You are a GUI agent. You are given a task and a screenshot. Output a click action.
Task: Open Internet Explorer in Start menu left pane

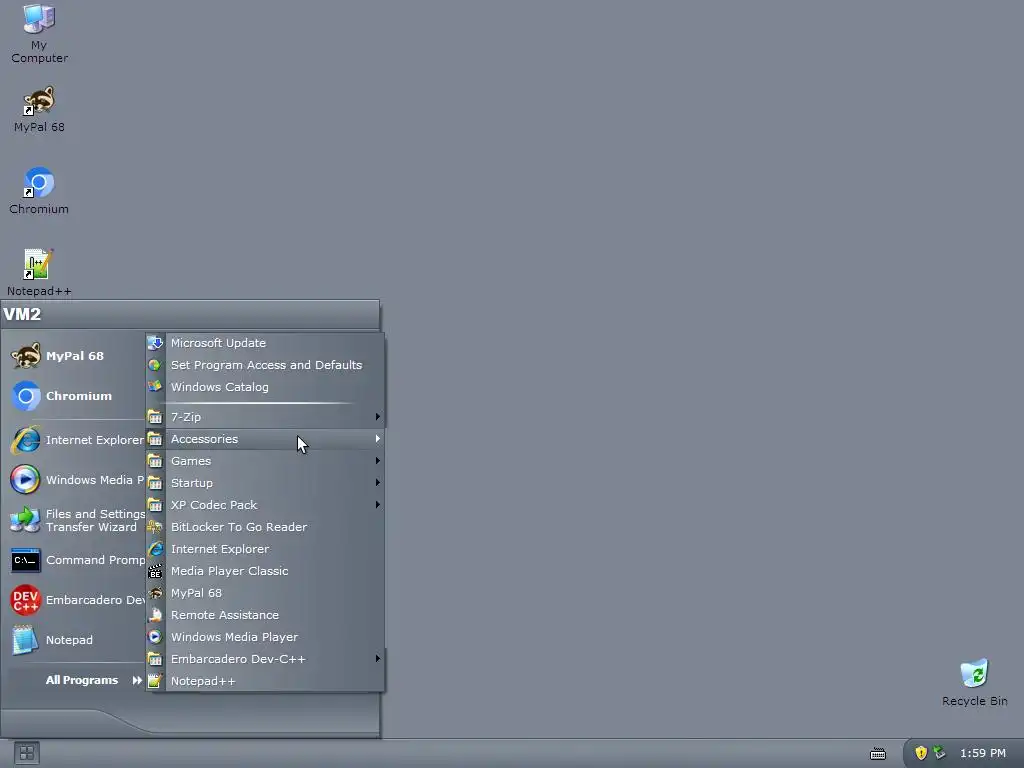click(77, 440)
